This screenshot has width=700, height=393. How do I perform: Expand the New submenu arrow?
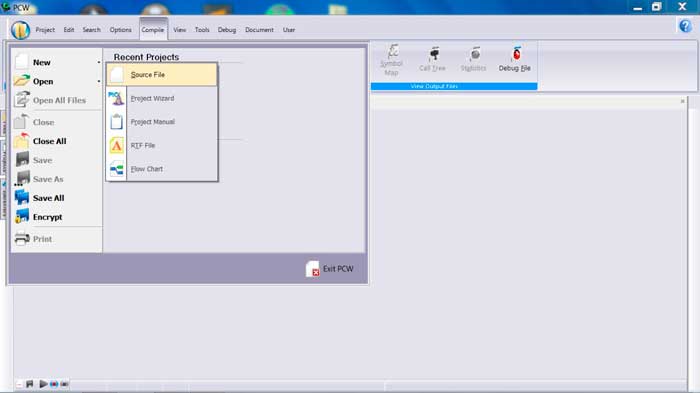(99, 62)
